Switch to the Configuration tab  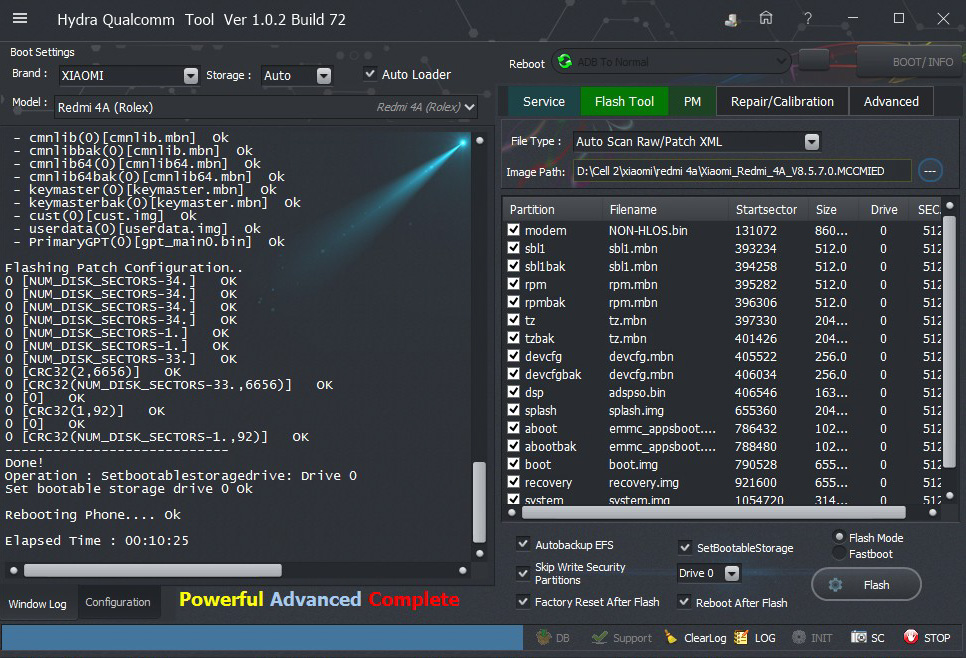[118, 602]
